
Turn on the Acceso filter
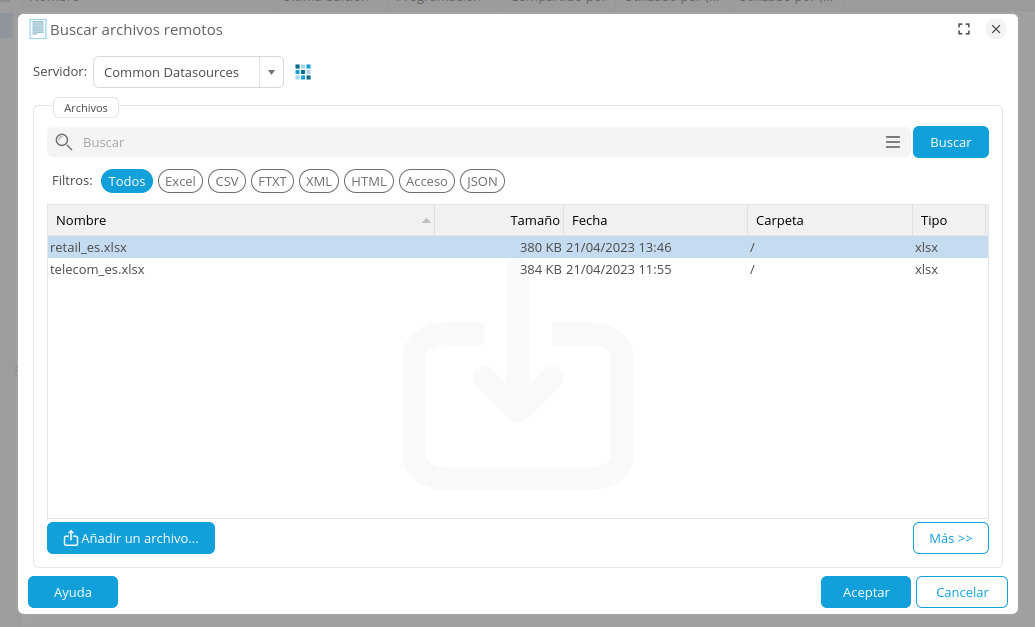(x=427, y=181)
